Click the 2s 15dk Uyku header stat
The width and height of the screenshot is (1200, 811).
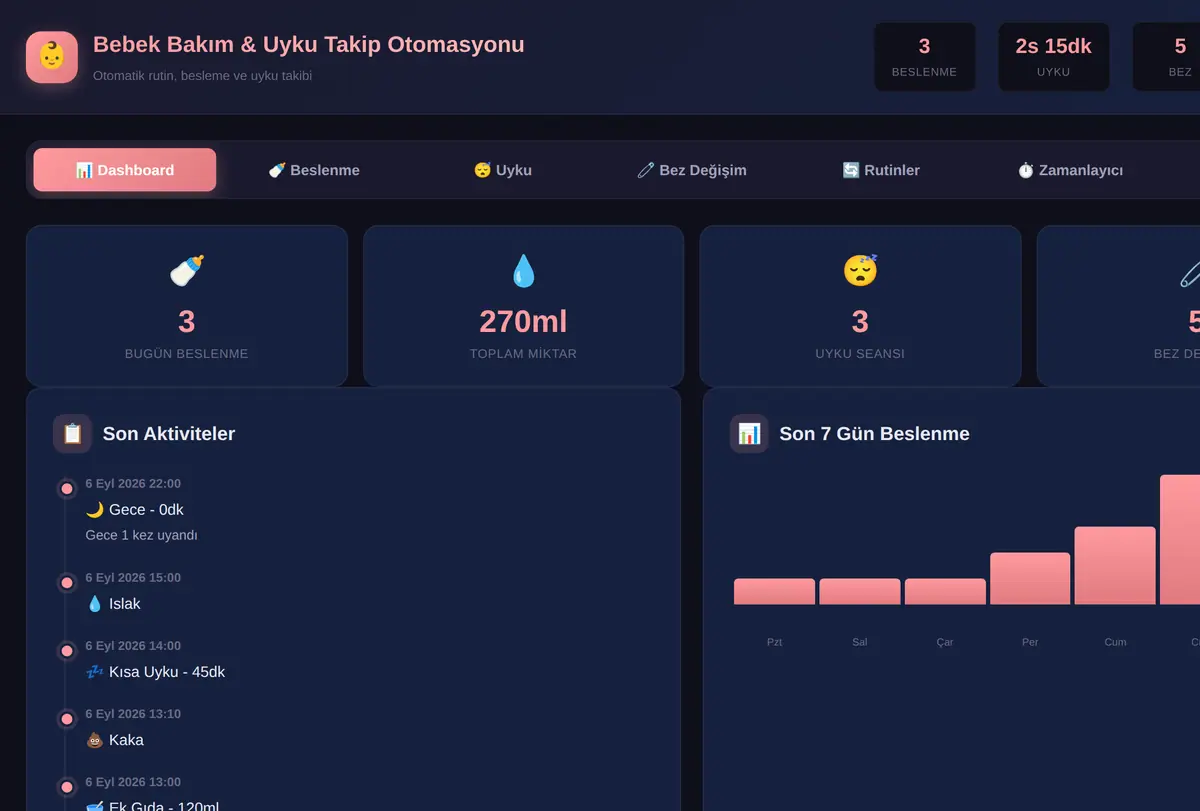(1053, 57)
